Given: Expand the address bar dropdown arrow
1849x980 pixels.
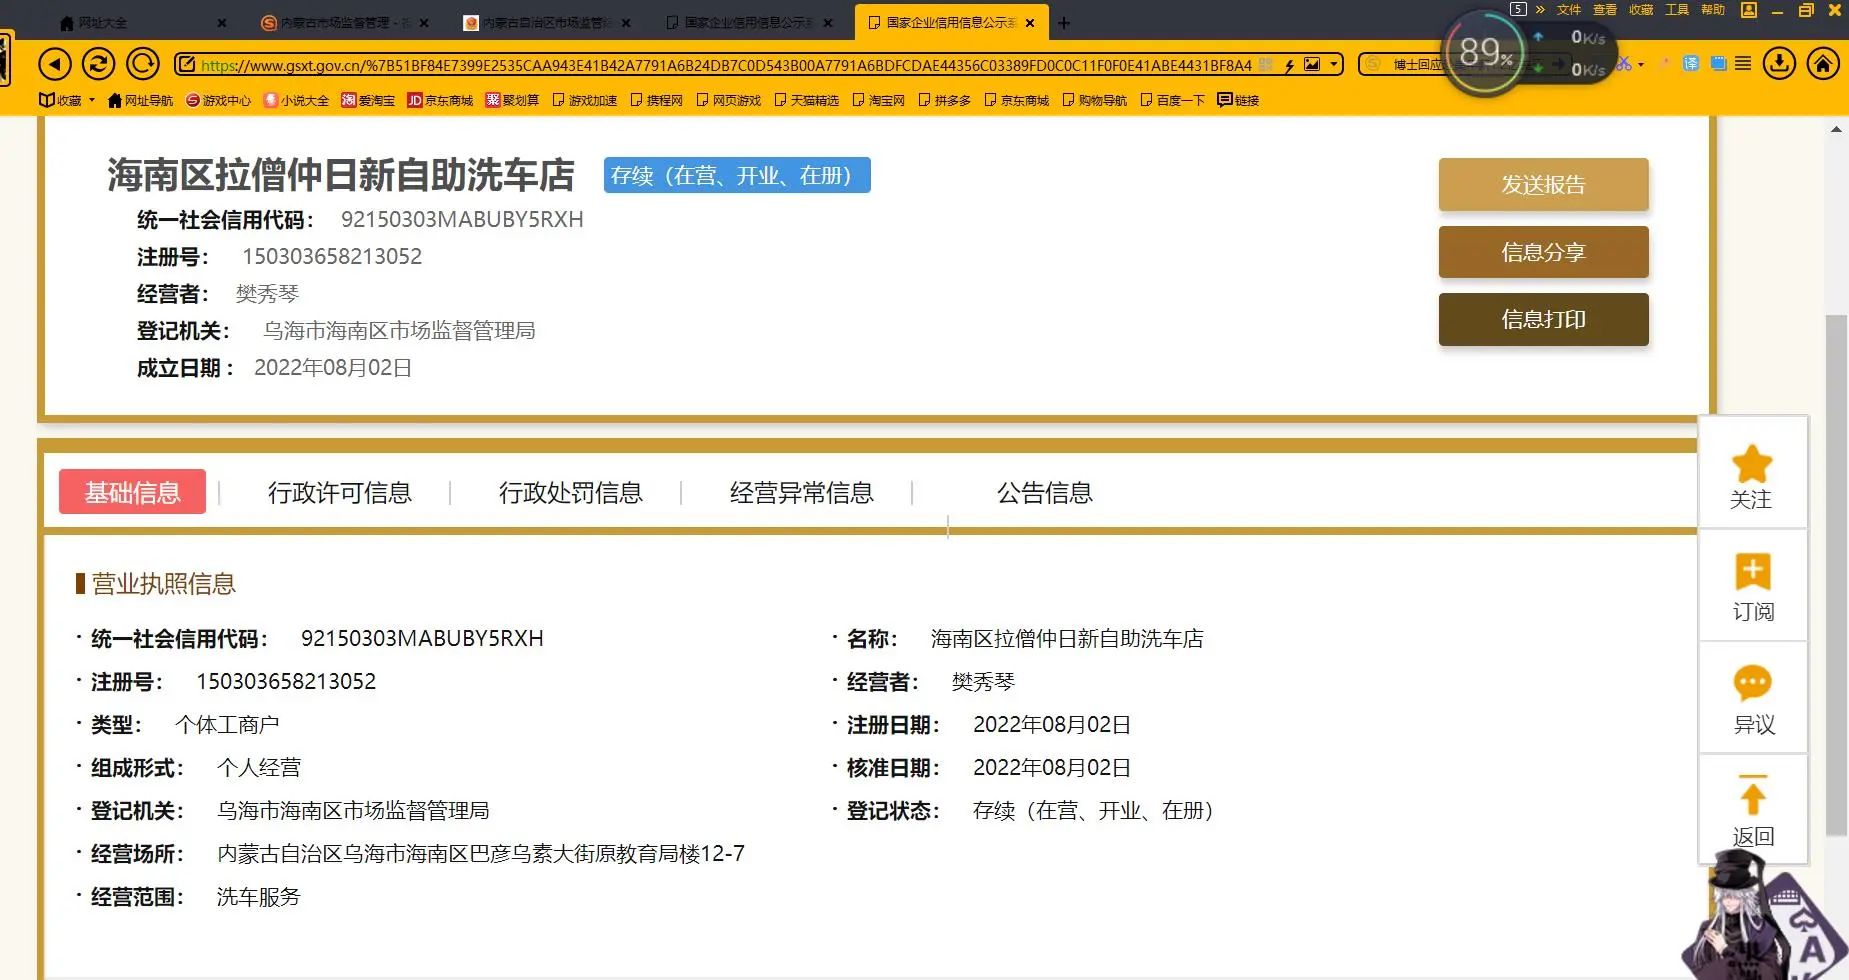Looking at the screenshot, I should [1334, 65].
